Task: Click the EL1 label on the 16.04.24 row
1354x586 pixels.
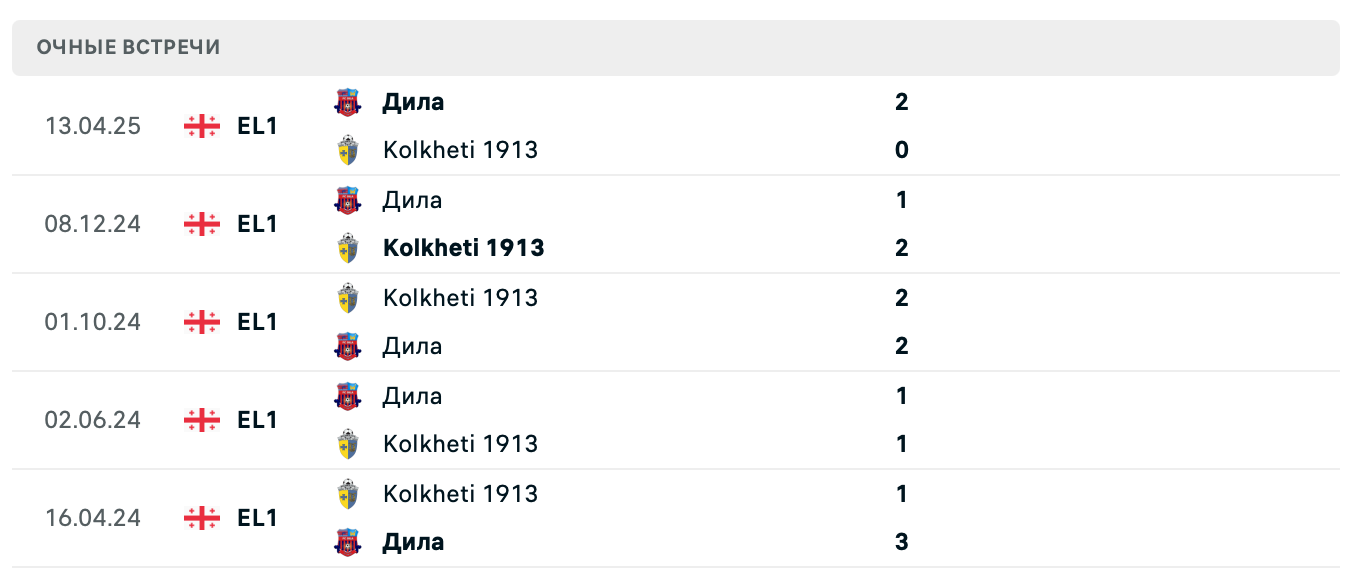Action: pos(256,518)
